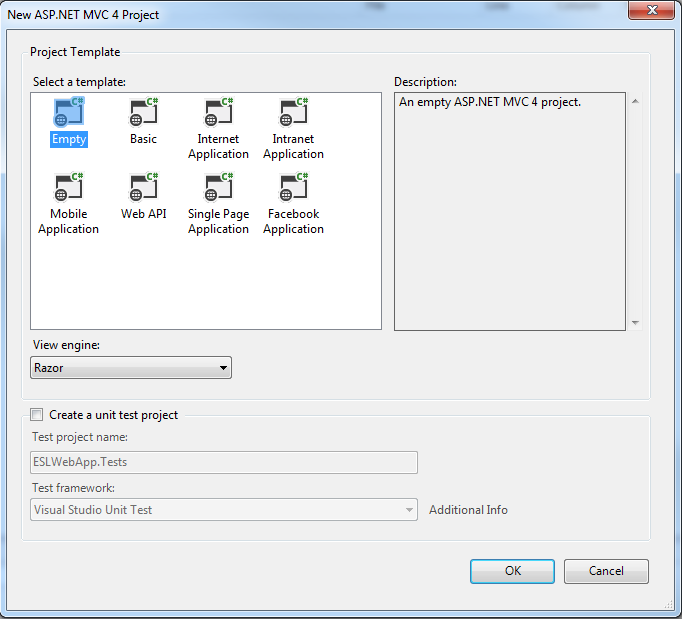Viewport: 682px width, 619px height.
Task: Click 'An empty ASP.NET MVC 4 project.' description text
Action: 490,102
